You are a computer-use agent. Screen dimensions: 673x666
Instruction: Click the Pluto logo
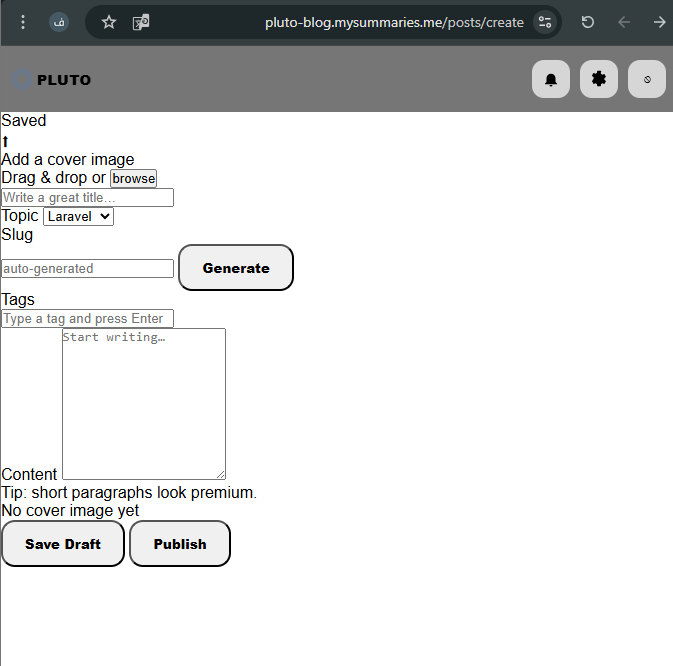pos(52,80)
